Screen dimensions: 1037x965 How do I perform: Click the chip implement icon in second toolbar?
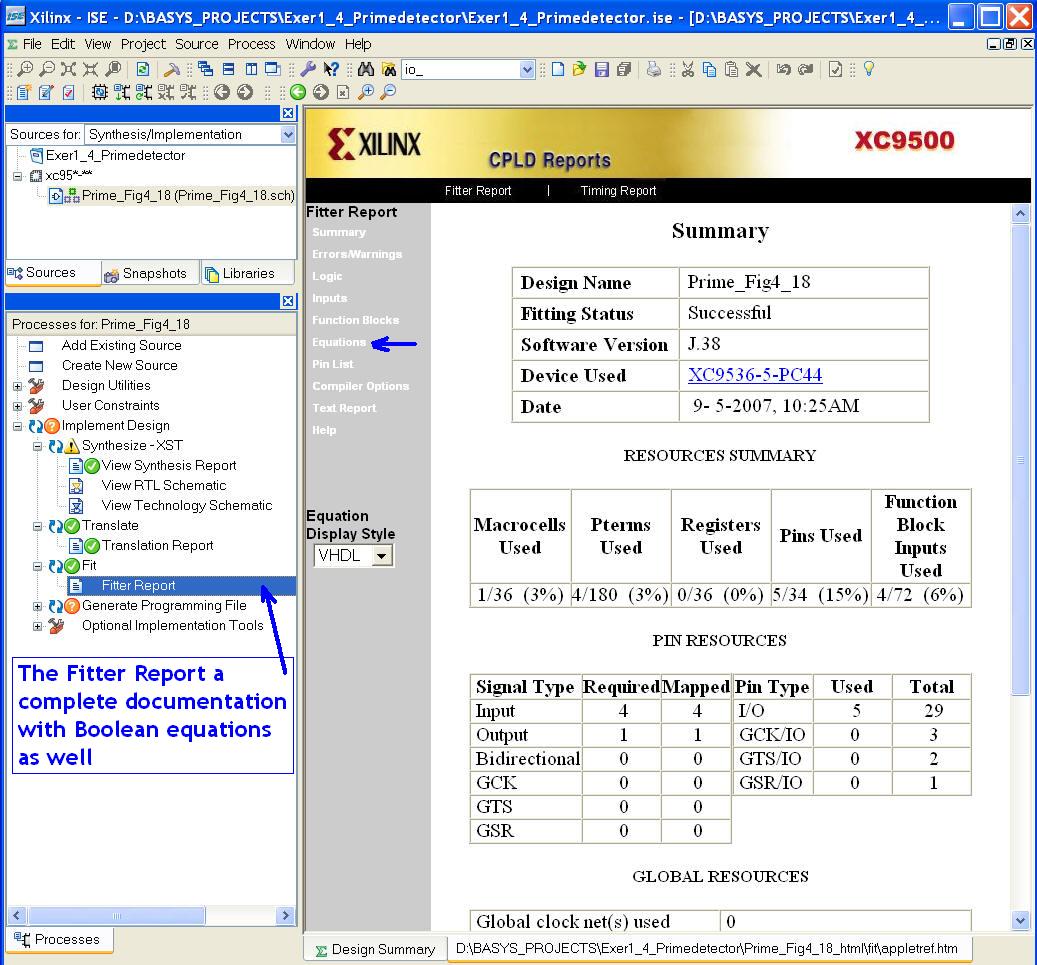pos(100,92)
